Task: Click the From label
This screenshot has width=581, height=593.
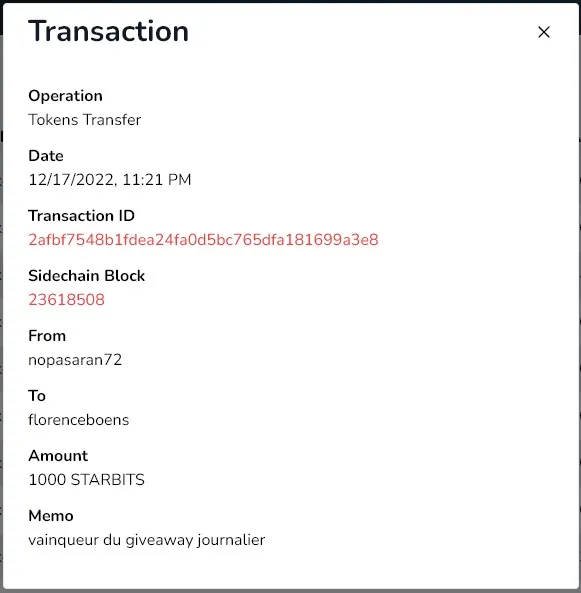Action: tap(47, 336)
